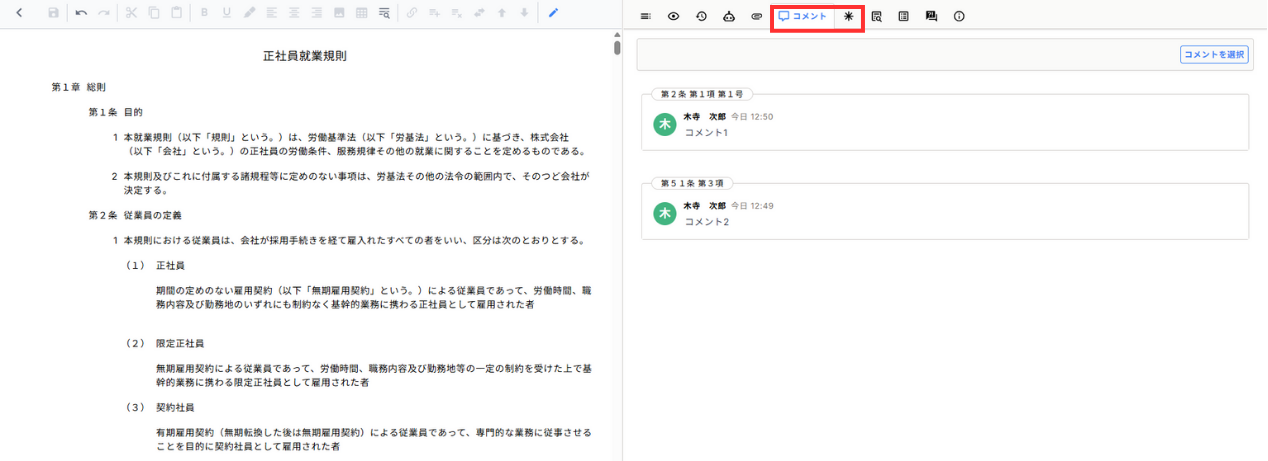Open the information circle icon
This screenshot has height=461, width=1268.
(959, 16)
